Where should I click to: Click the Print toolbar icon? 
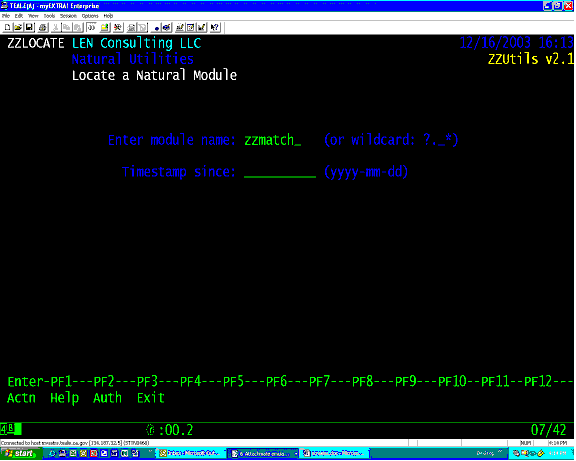point(43,27)
